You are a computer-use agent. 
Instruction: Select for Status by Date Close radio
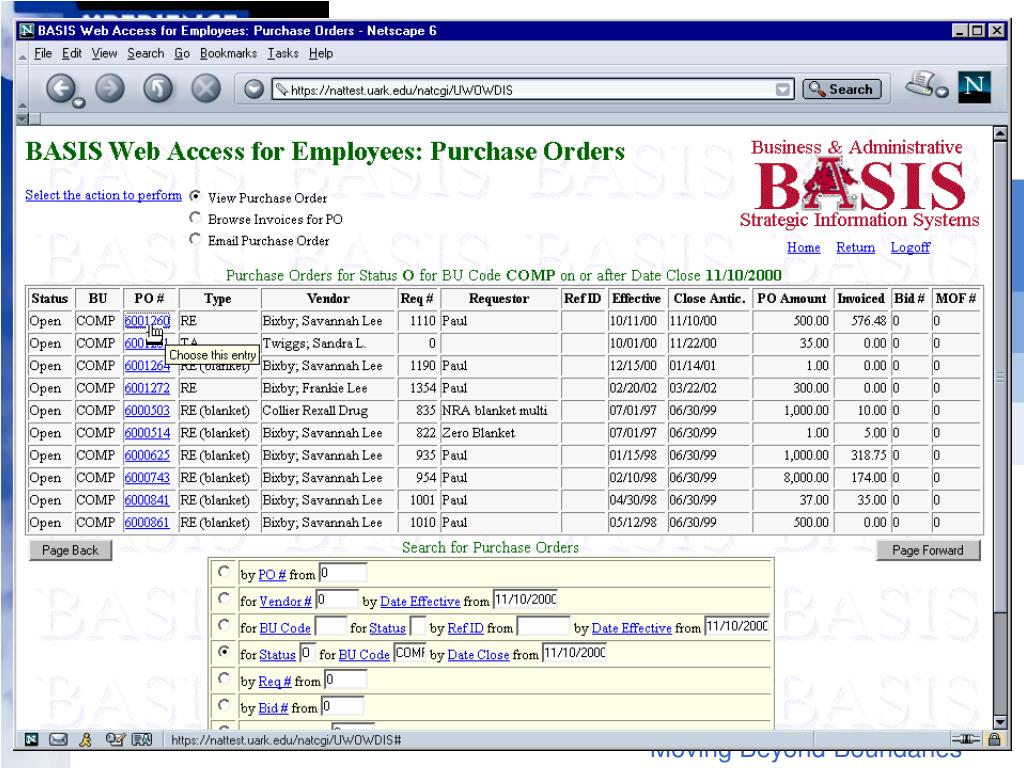(x=224, y=651)
